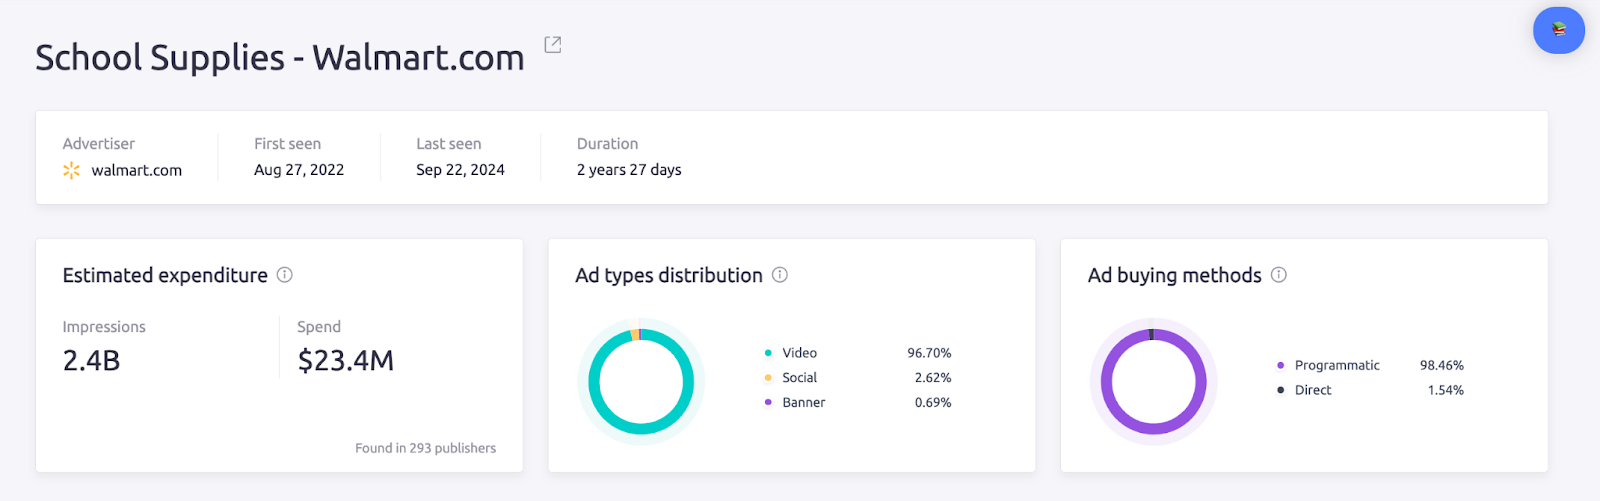1600x501 pixels.
Task: Click the Ad types distribution info icon
Action: click(x=780, y=275)
